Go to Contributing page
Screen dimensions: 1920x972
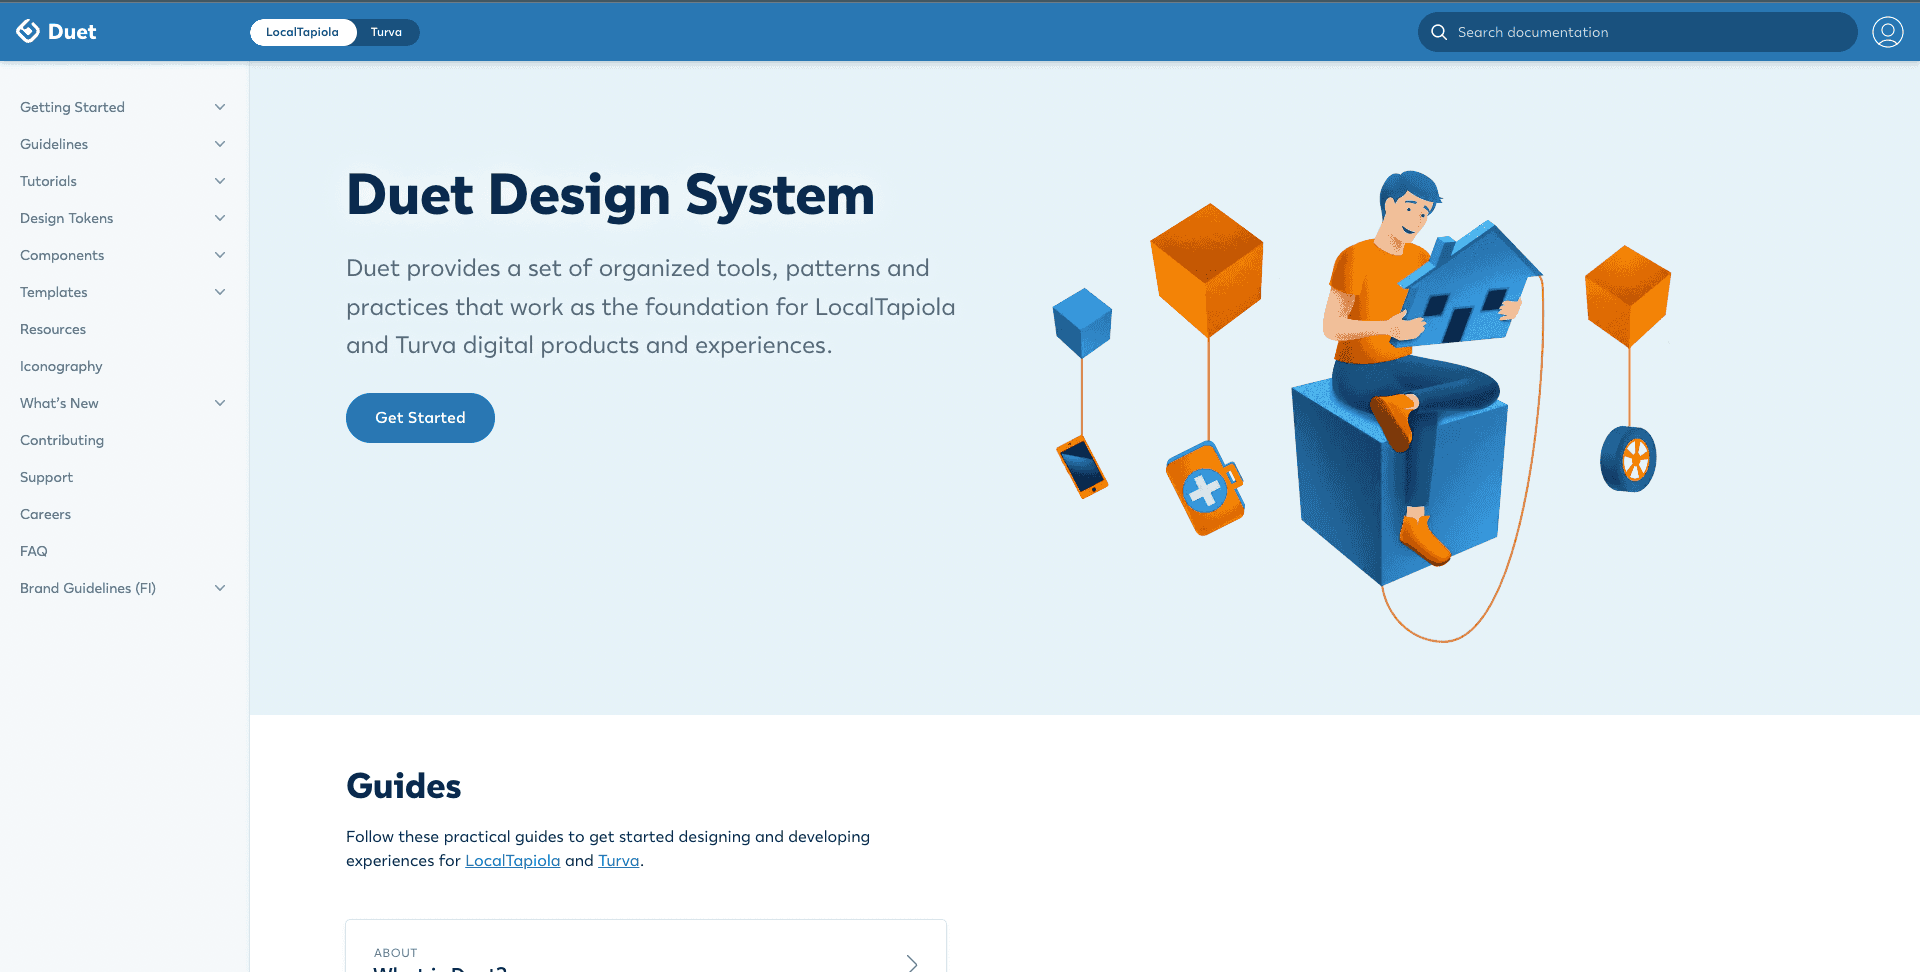coord(62,440)
